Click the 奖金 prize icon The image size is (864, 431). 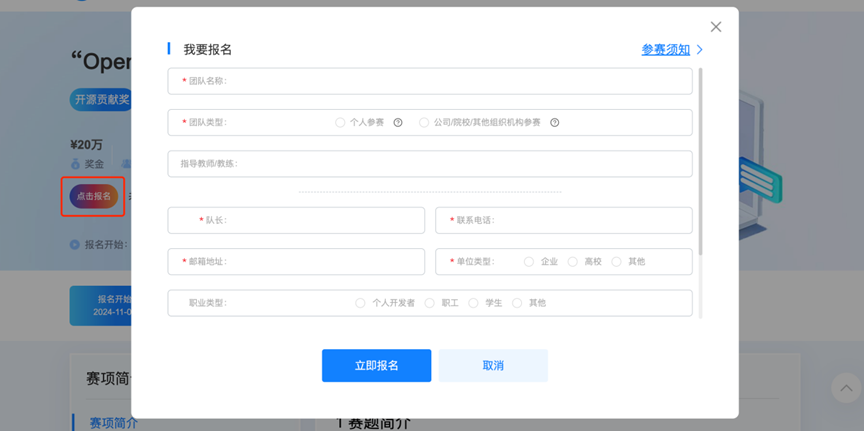(75, 164)
